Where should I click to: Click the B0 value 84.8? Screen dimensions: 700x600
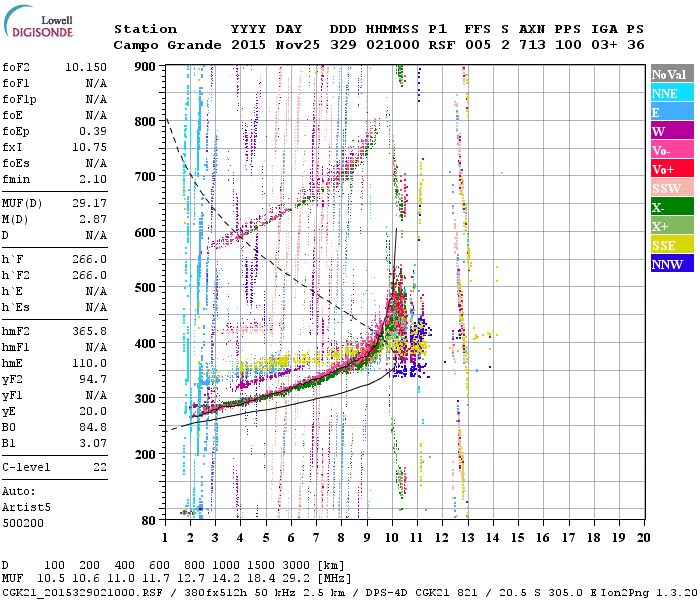(x=93, y=427)
